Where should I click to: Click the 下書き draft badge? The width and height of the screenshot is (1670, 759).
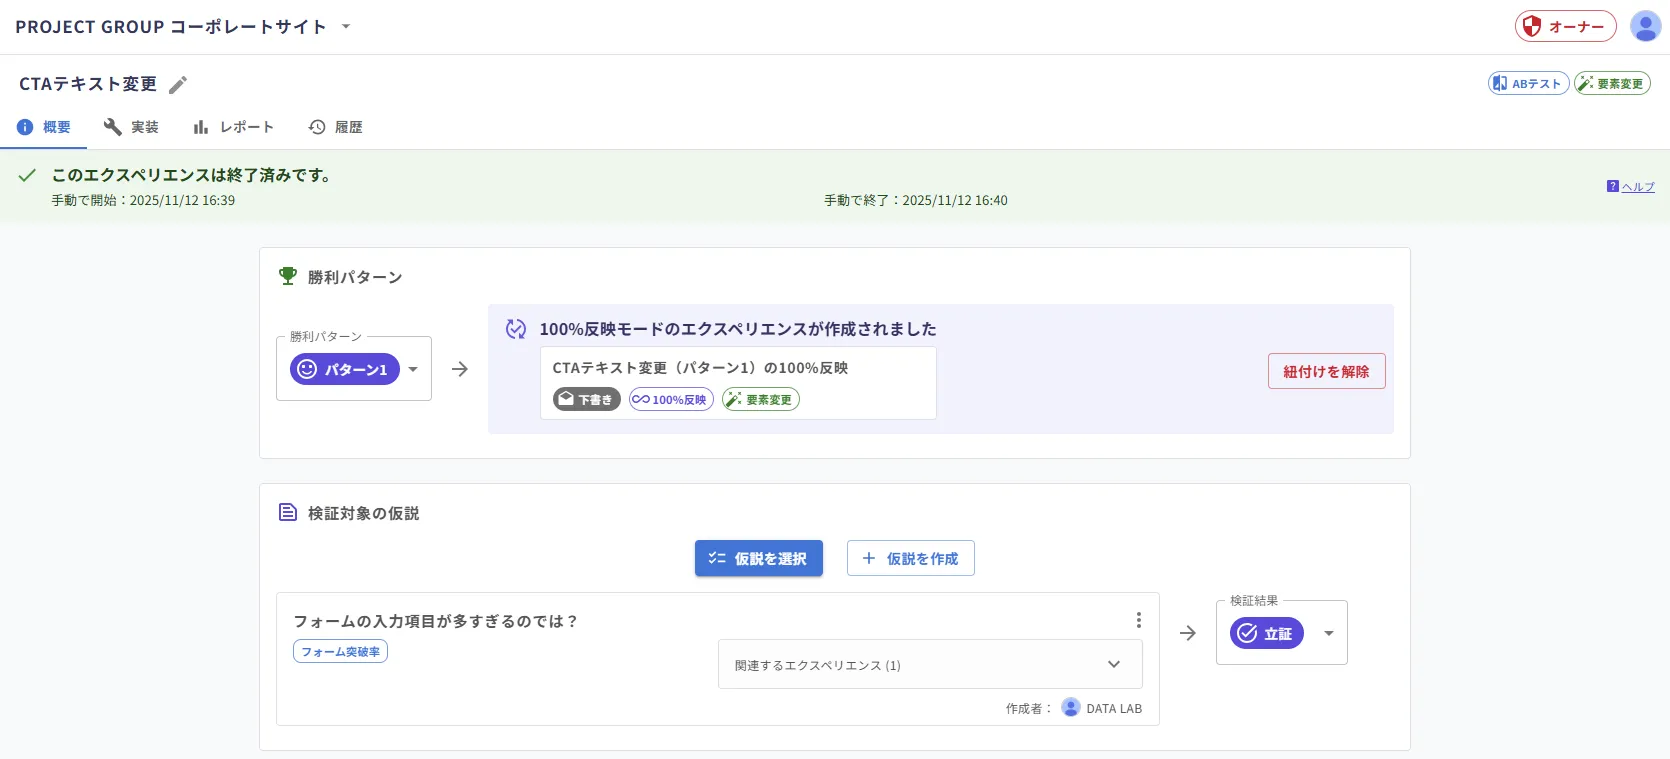click(587, 400)
